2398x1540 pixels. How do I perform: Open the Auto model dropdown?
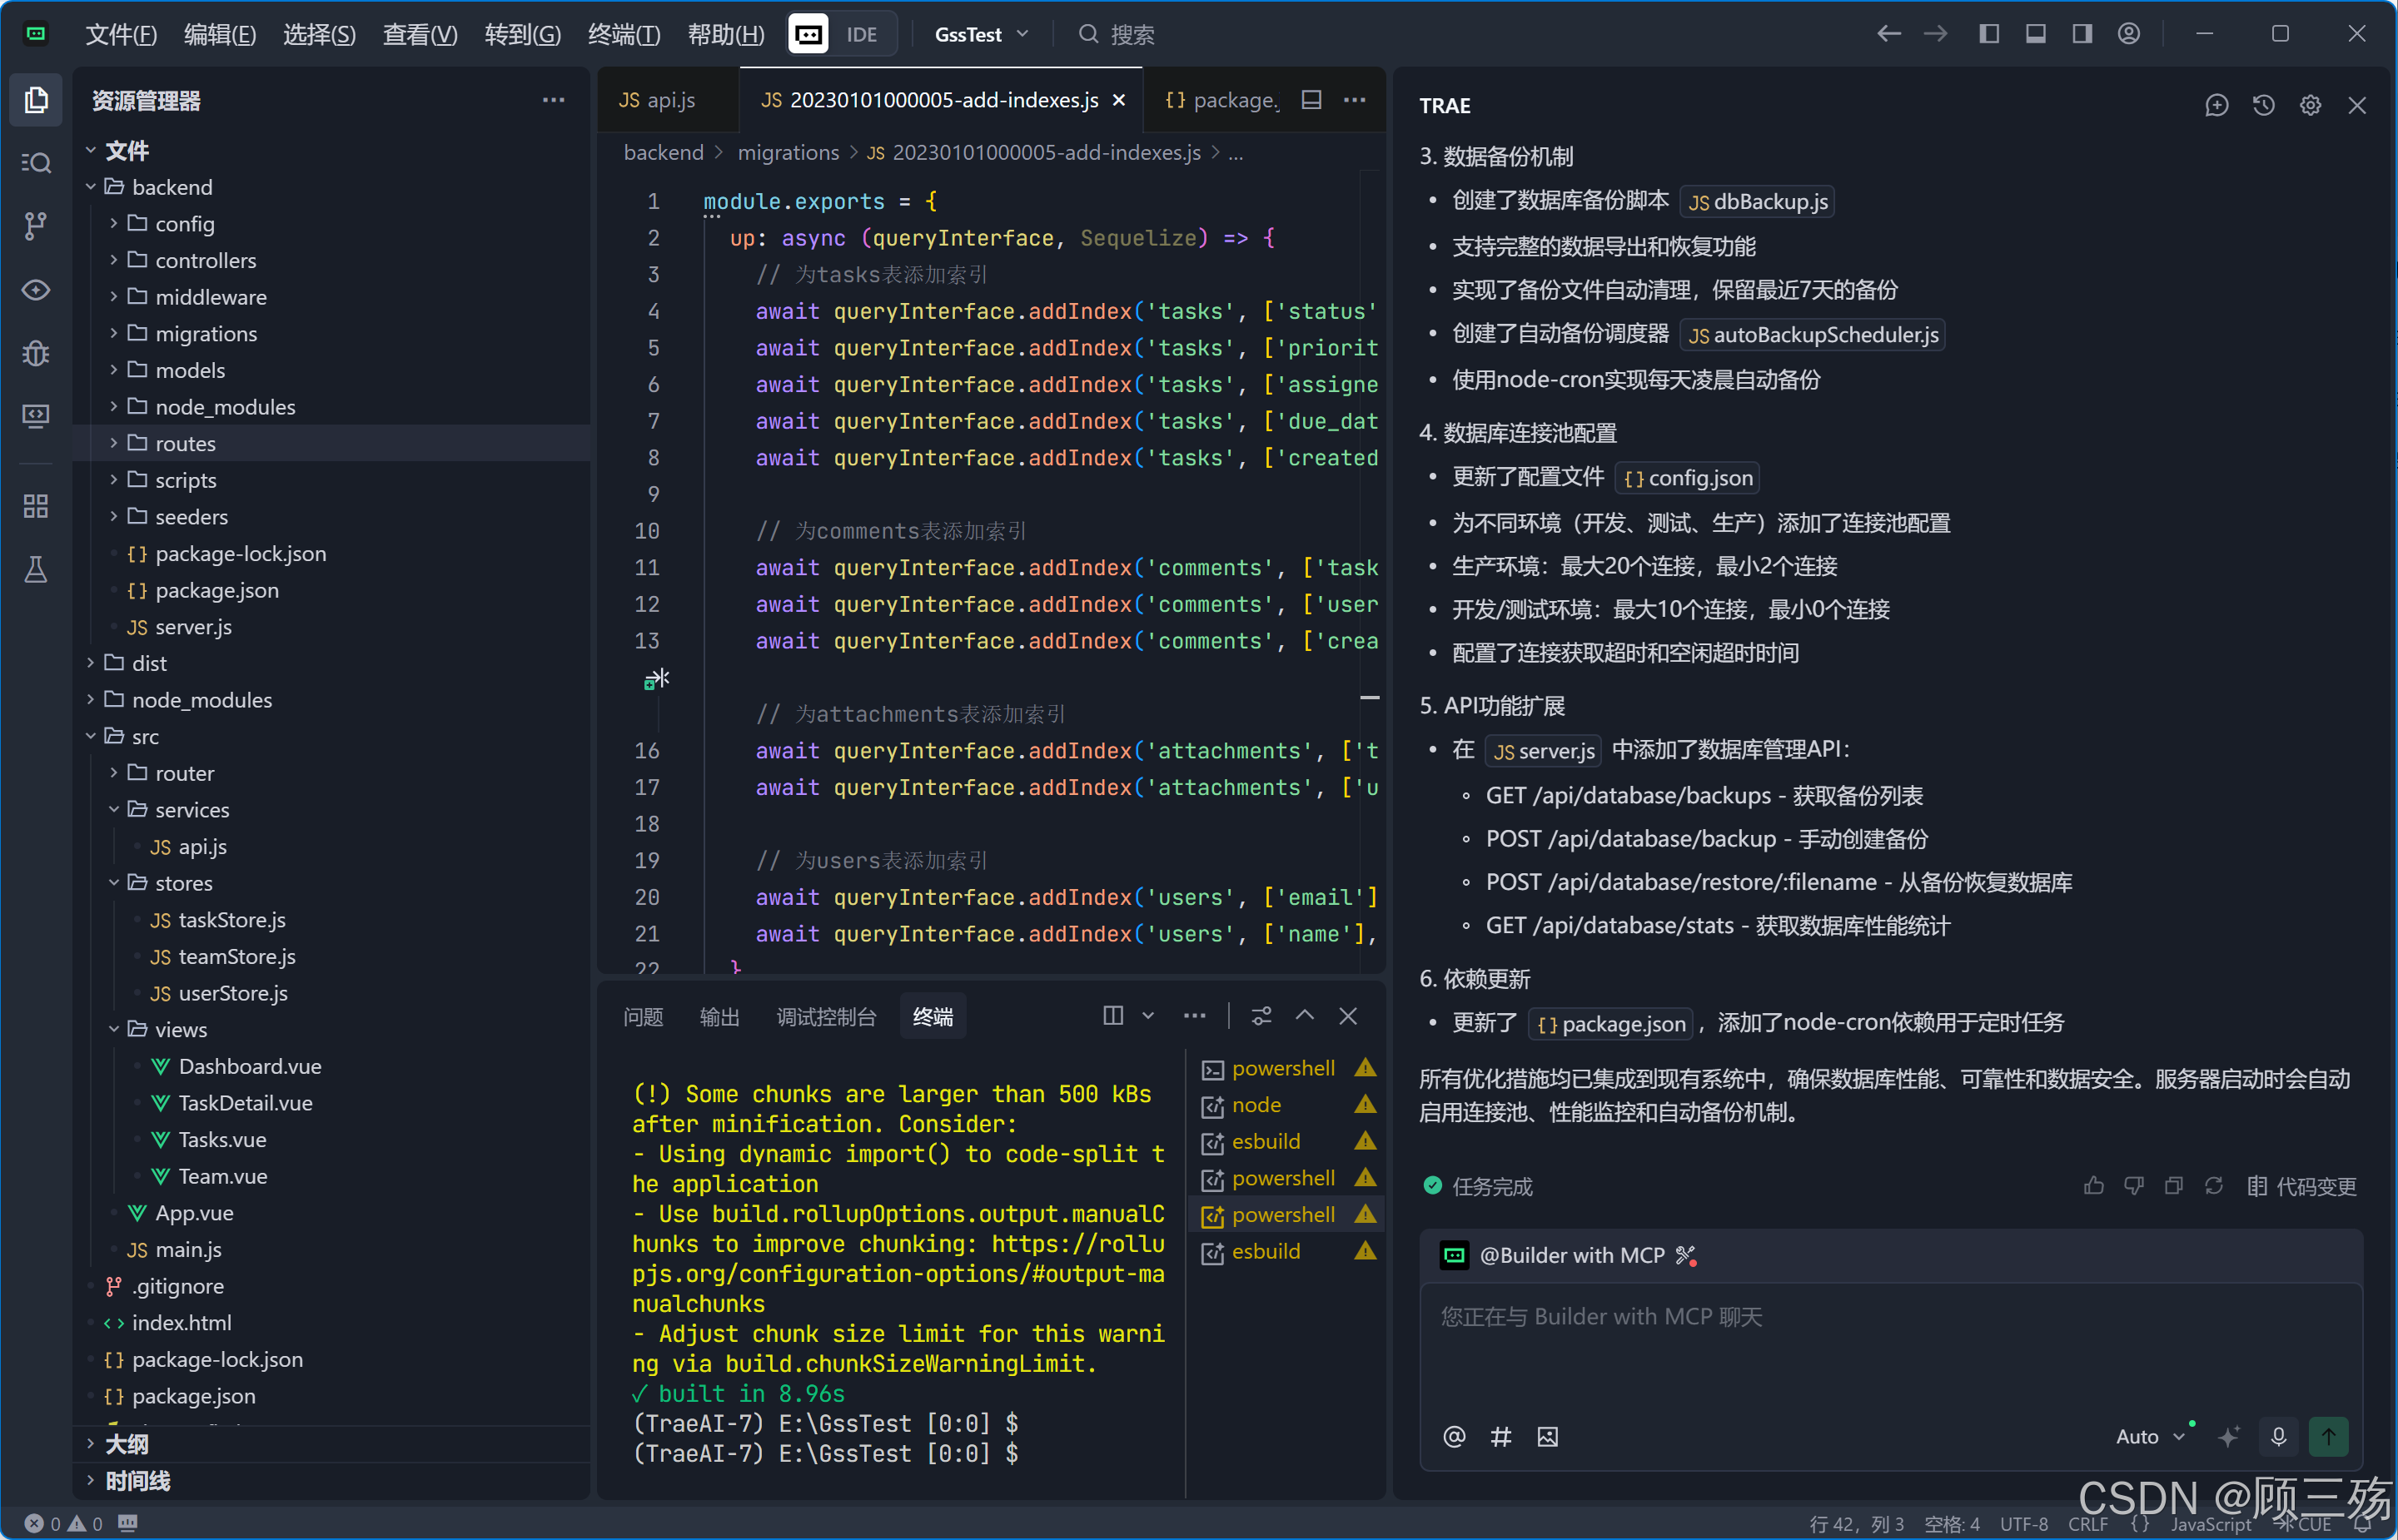click(2149, 1437)
